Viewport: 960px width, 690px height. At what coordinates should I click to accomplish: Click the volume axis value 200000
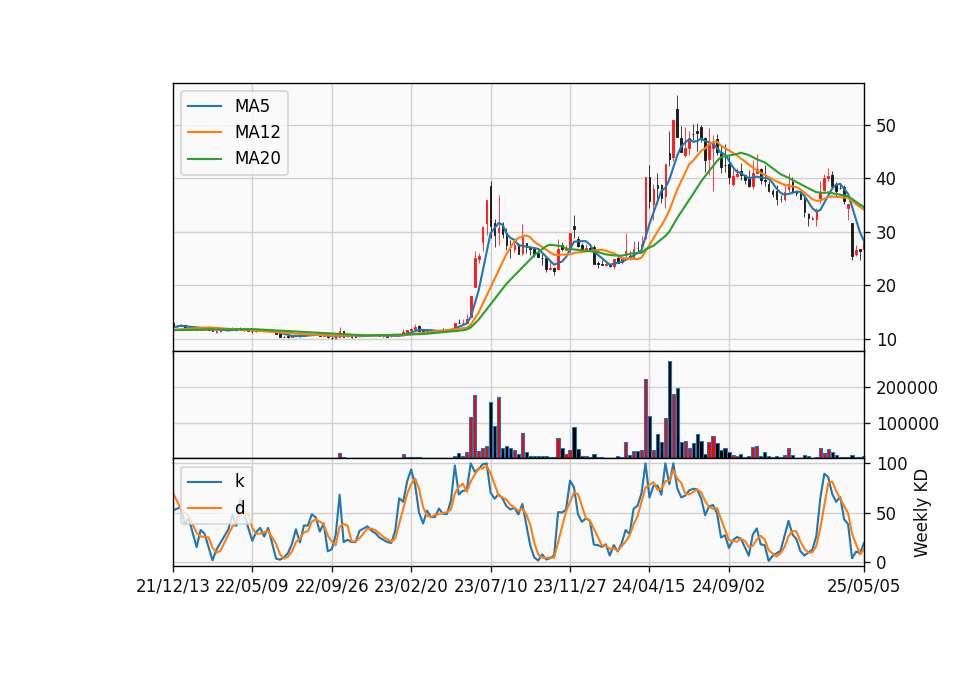click(907, 388)
